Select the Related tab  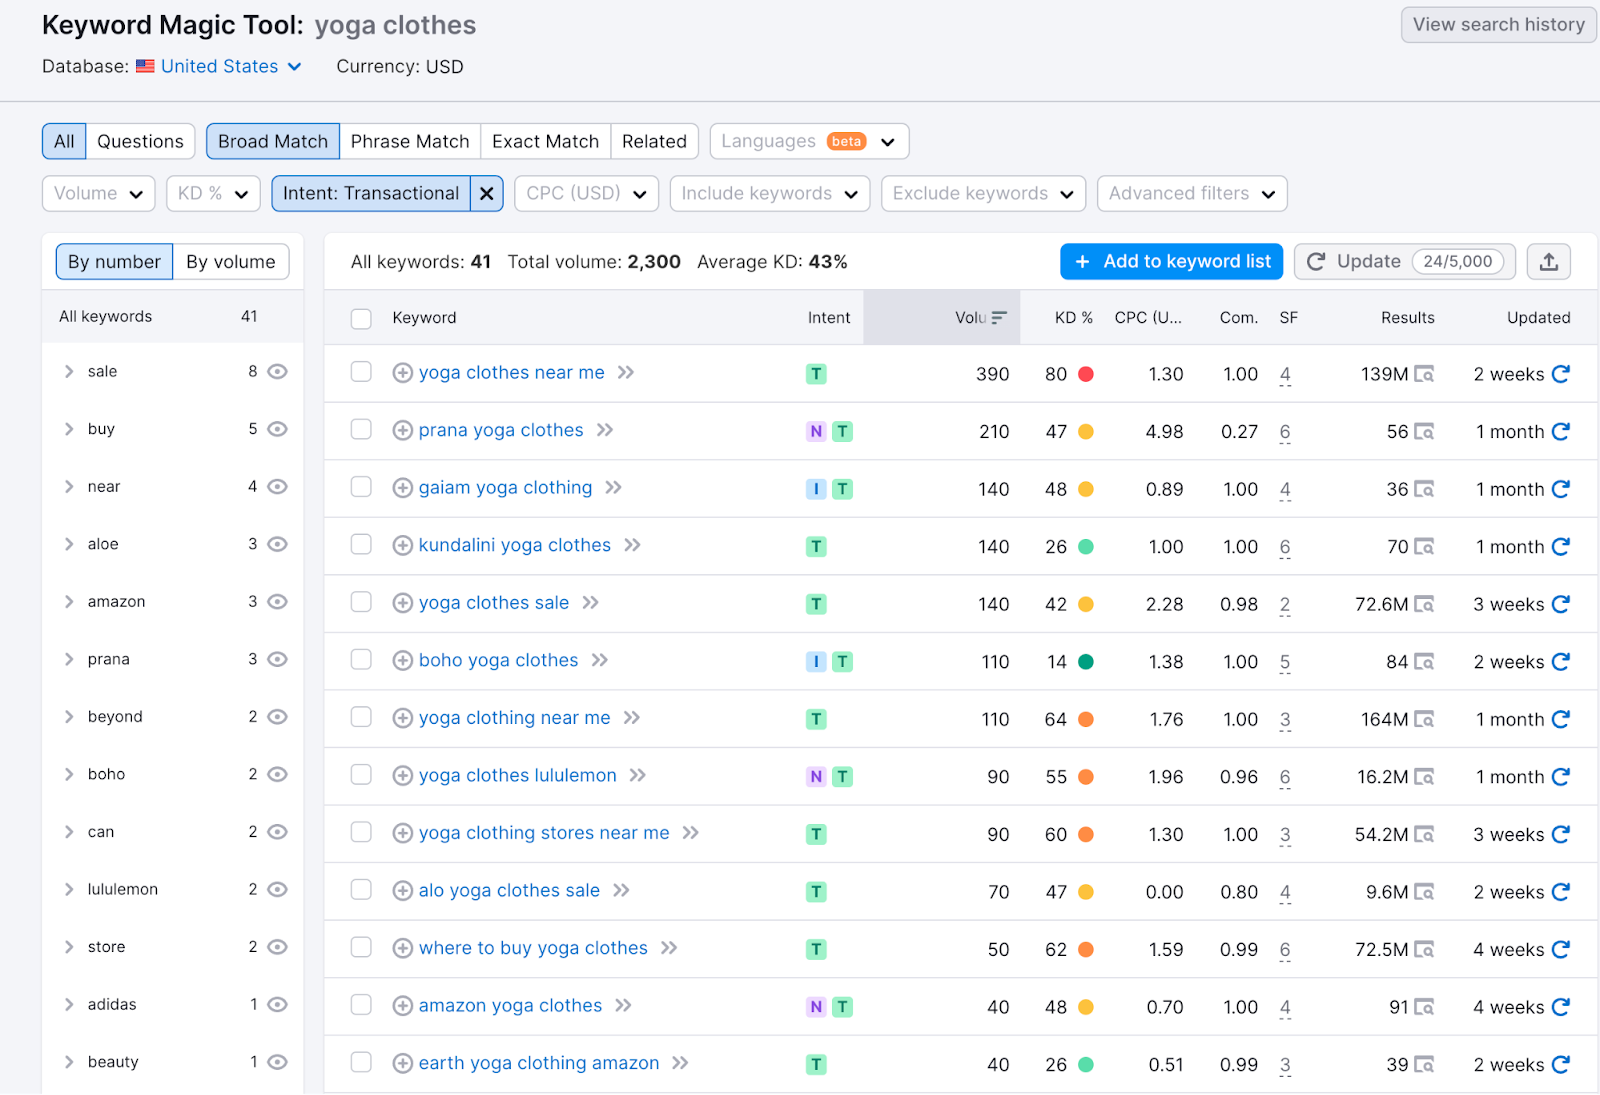pos(654,141)
